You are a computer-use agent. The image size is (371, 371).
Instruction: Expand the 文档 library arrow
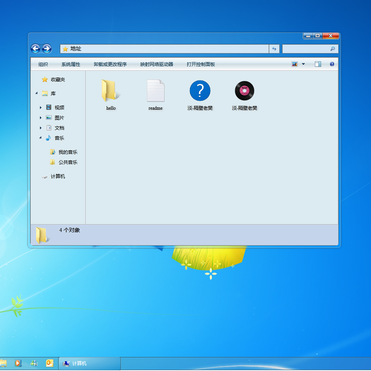coord(41,128)
